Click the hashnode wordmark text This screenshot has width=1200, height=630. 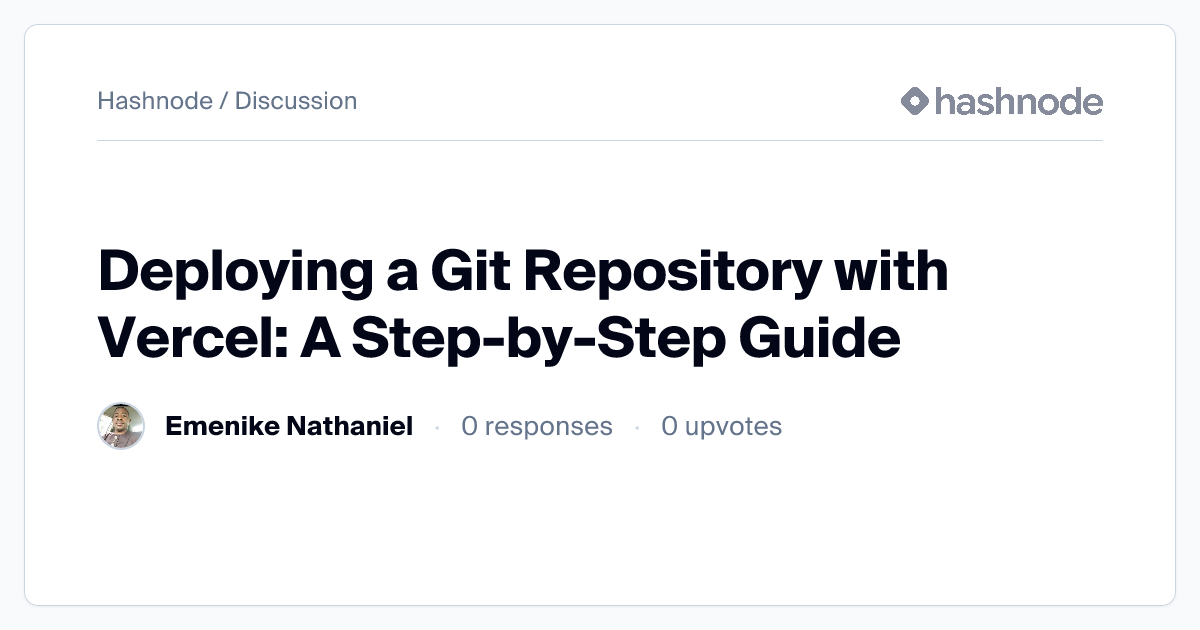pos(1018,101)
